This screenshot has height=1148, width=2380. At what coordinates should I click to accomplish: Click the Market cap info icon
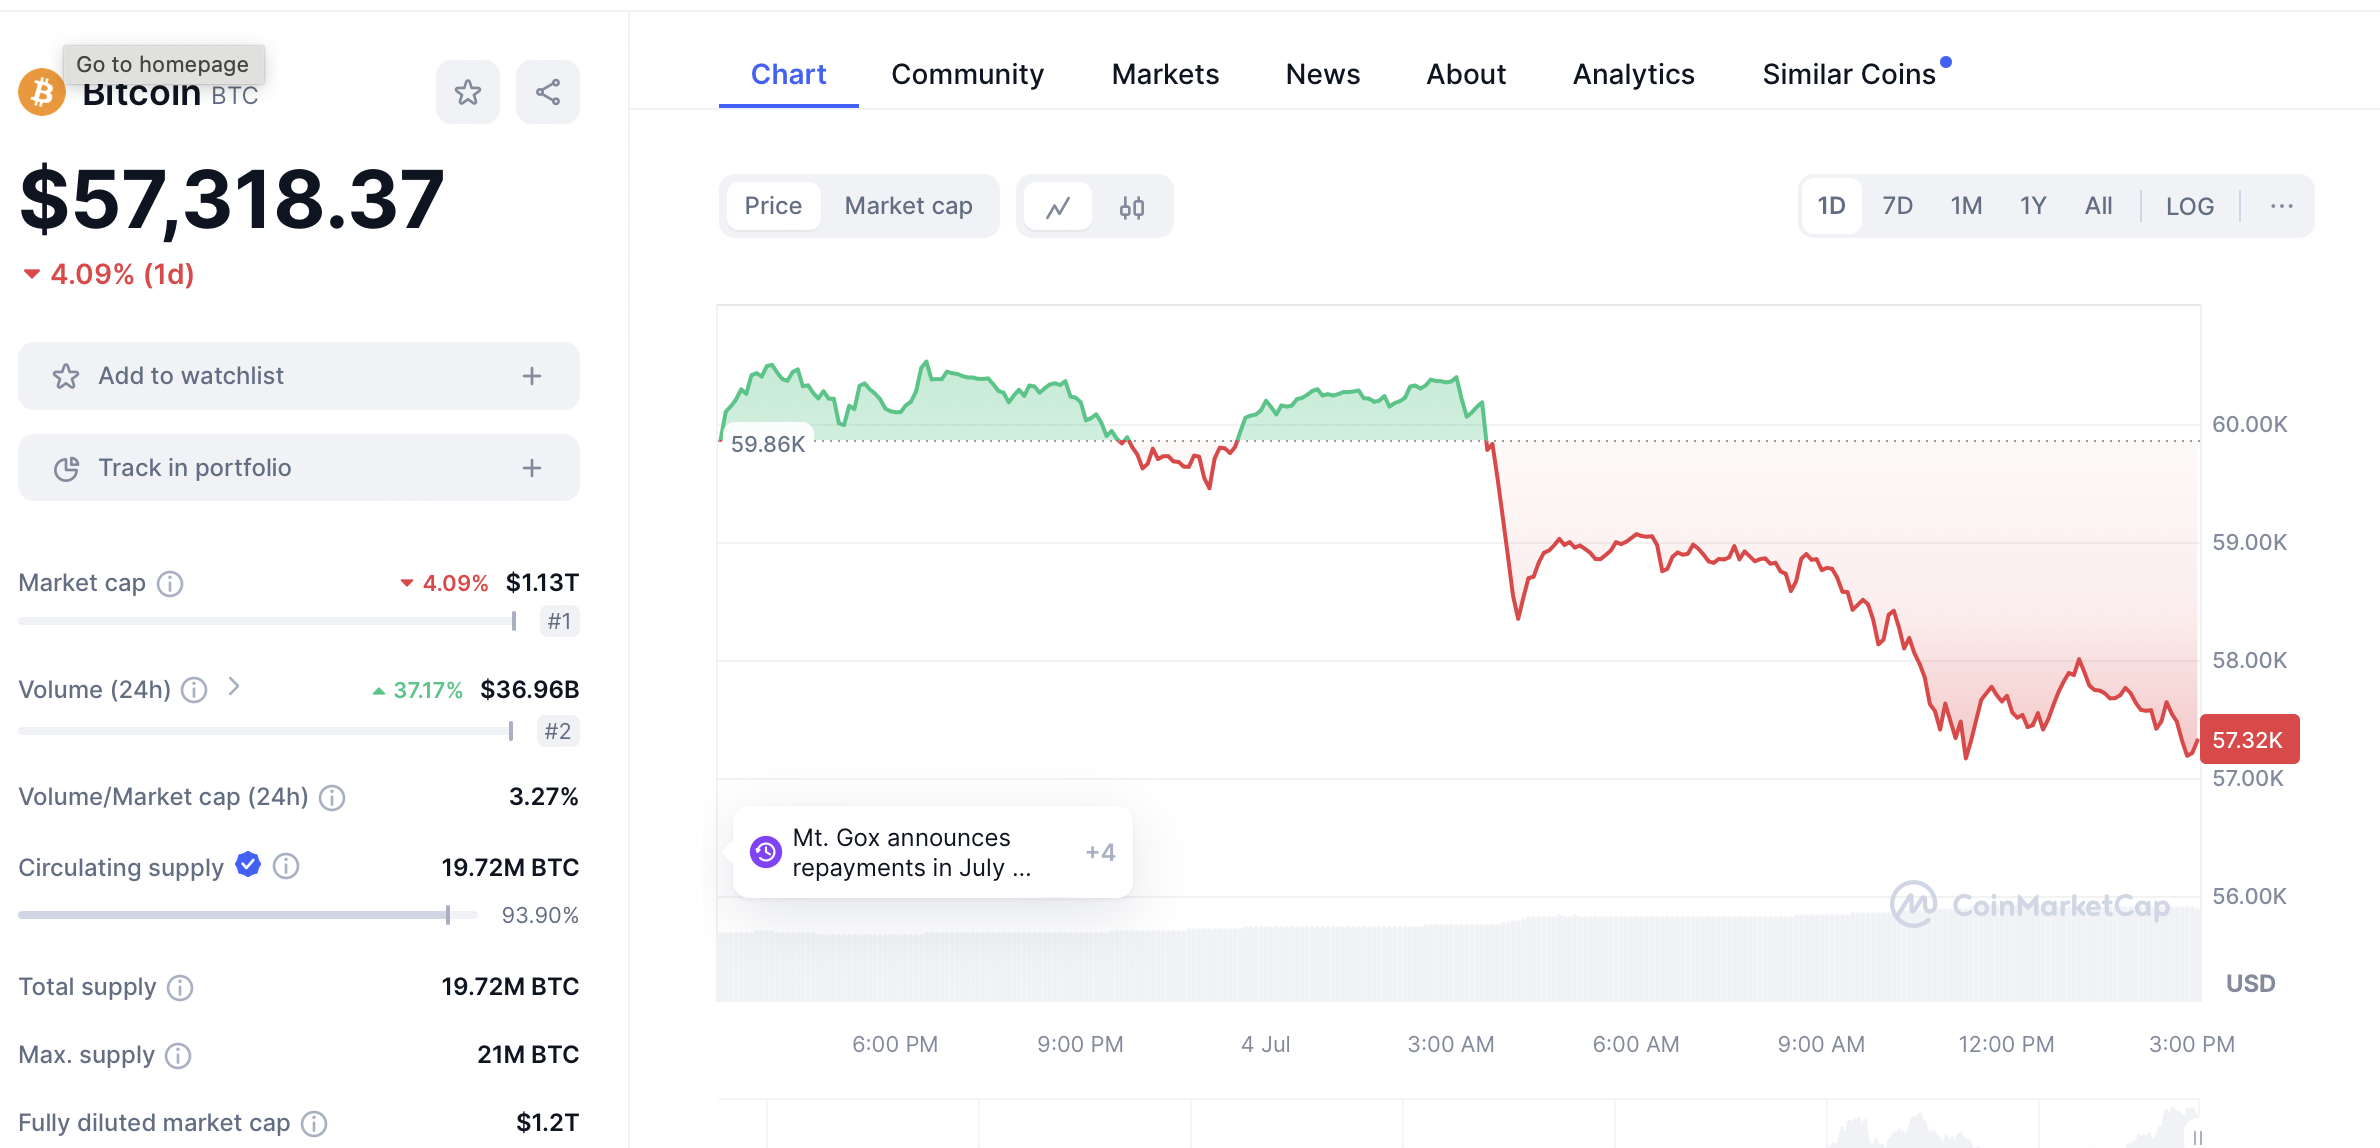pos(171,584)
